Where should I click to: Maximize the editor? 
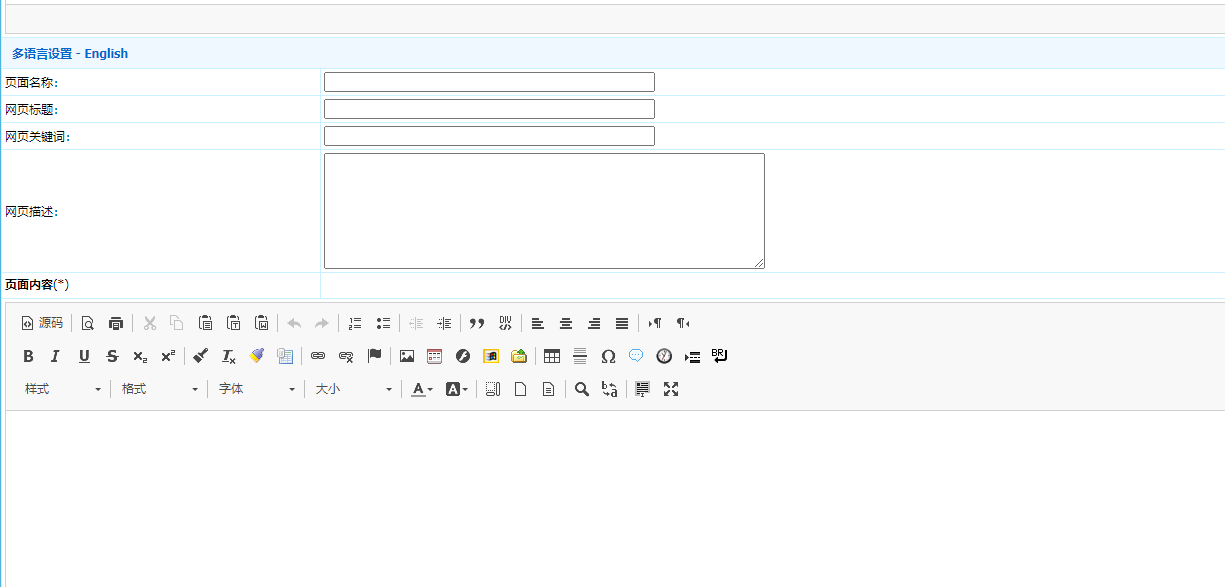tap(671, 389)
